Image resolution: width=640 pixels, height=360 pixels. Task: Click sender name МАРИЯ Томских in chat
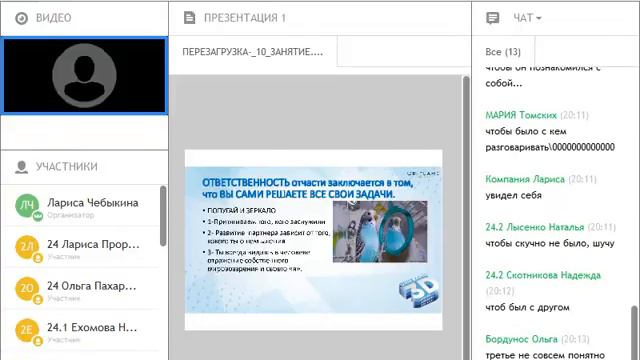[521, 116]
